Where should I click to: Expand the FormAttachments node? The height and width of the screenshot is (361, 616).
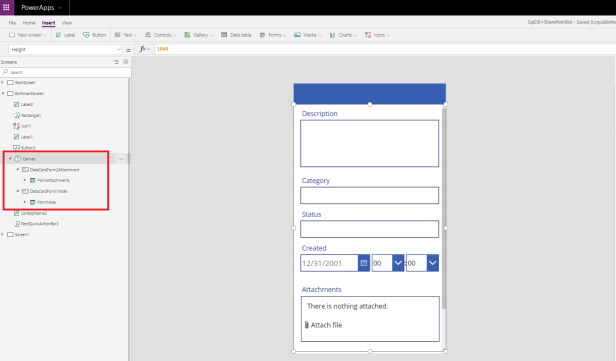point(25,180)
